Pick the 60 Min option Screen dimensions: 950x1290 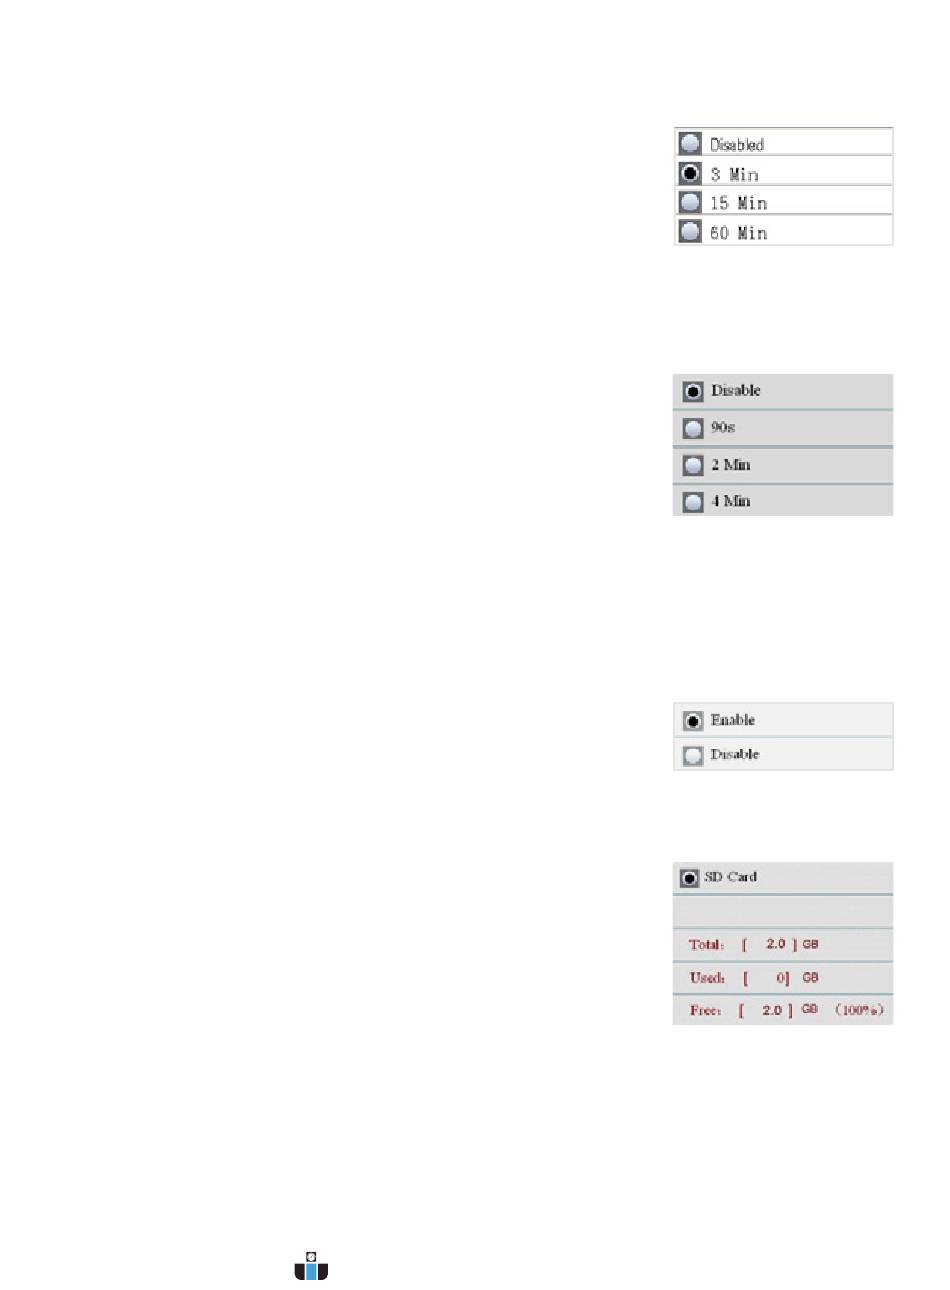coord(690,232)
